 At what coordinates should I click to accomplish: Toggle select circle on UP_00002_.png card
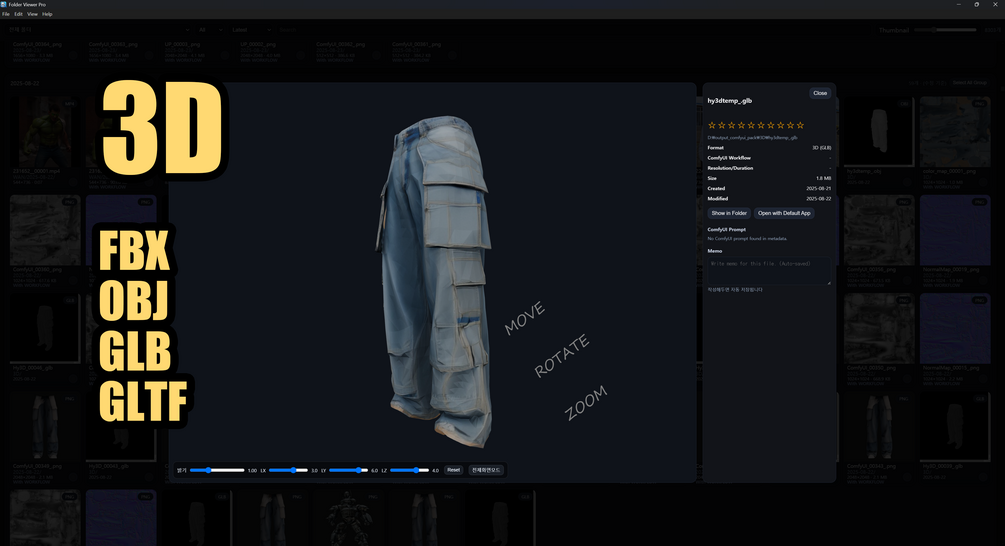pyautogui.click(x=300, y=56)
